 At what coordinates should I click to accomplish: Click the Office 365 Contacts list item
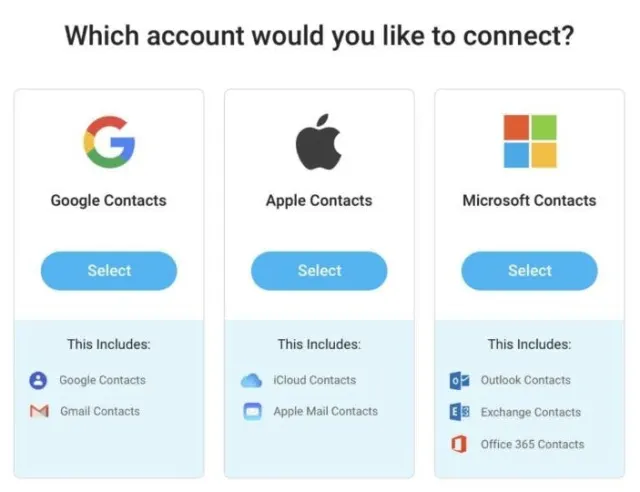(532, 444)
